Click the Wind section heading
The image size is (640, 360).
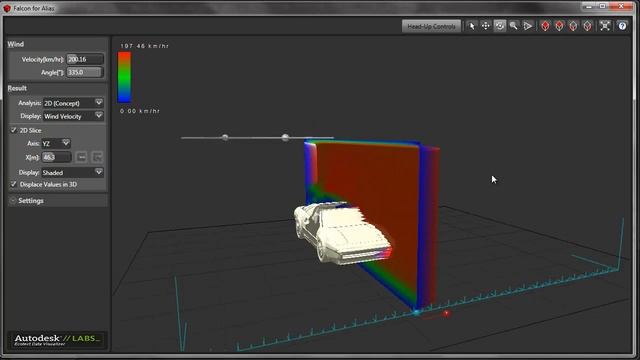coord(16,44)
